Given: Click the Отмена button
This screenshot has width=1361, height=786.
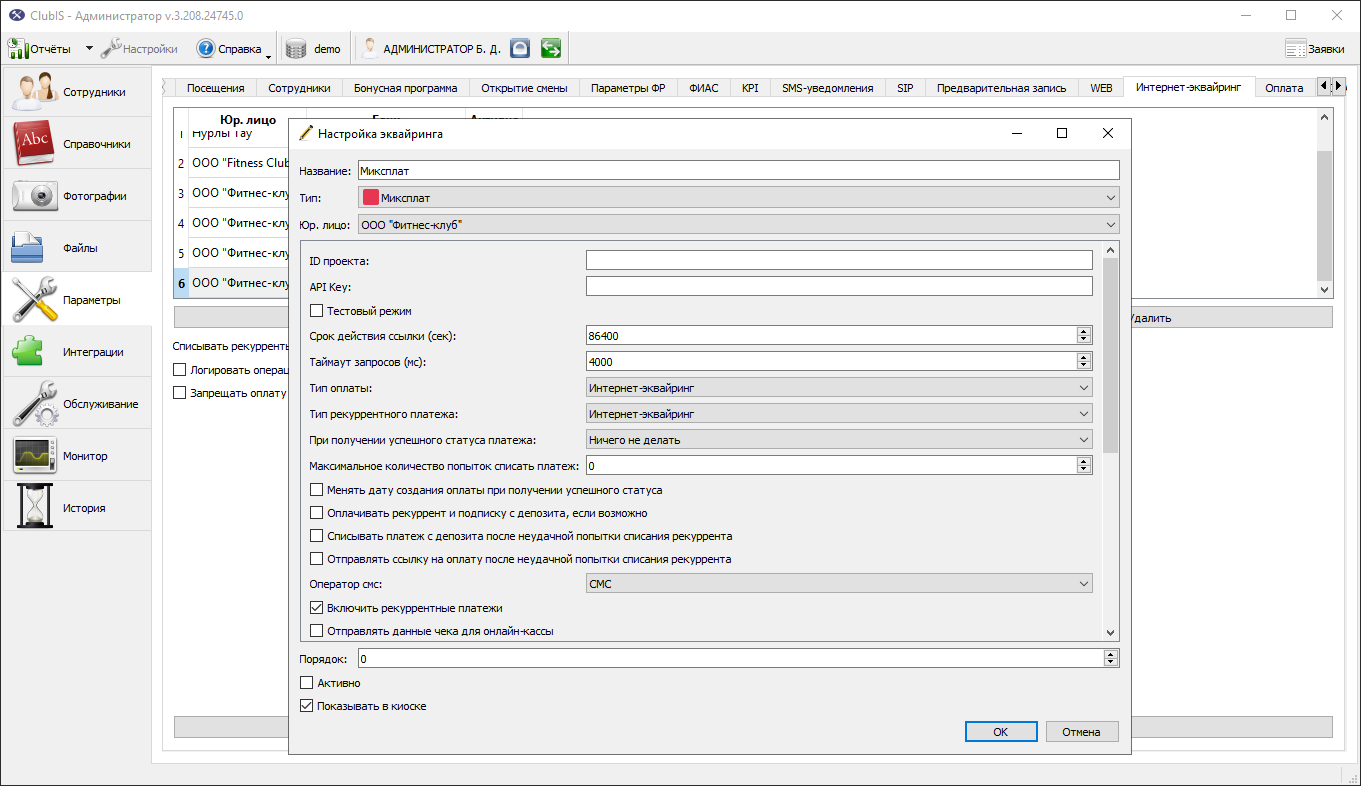Looking at the screenshot, I should [1082, 732].
